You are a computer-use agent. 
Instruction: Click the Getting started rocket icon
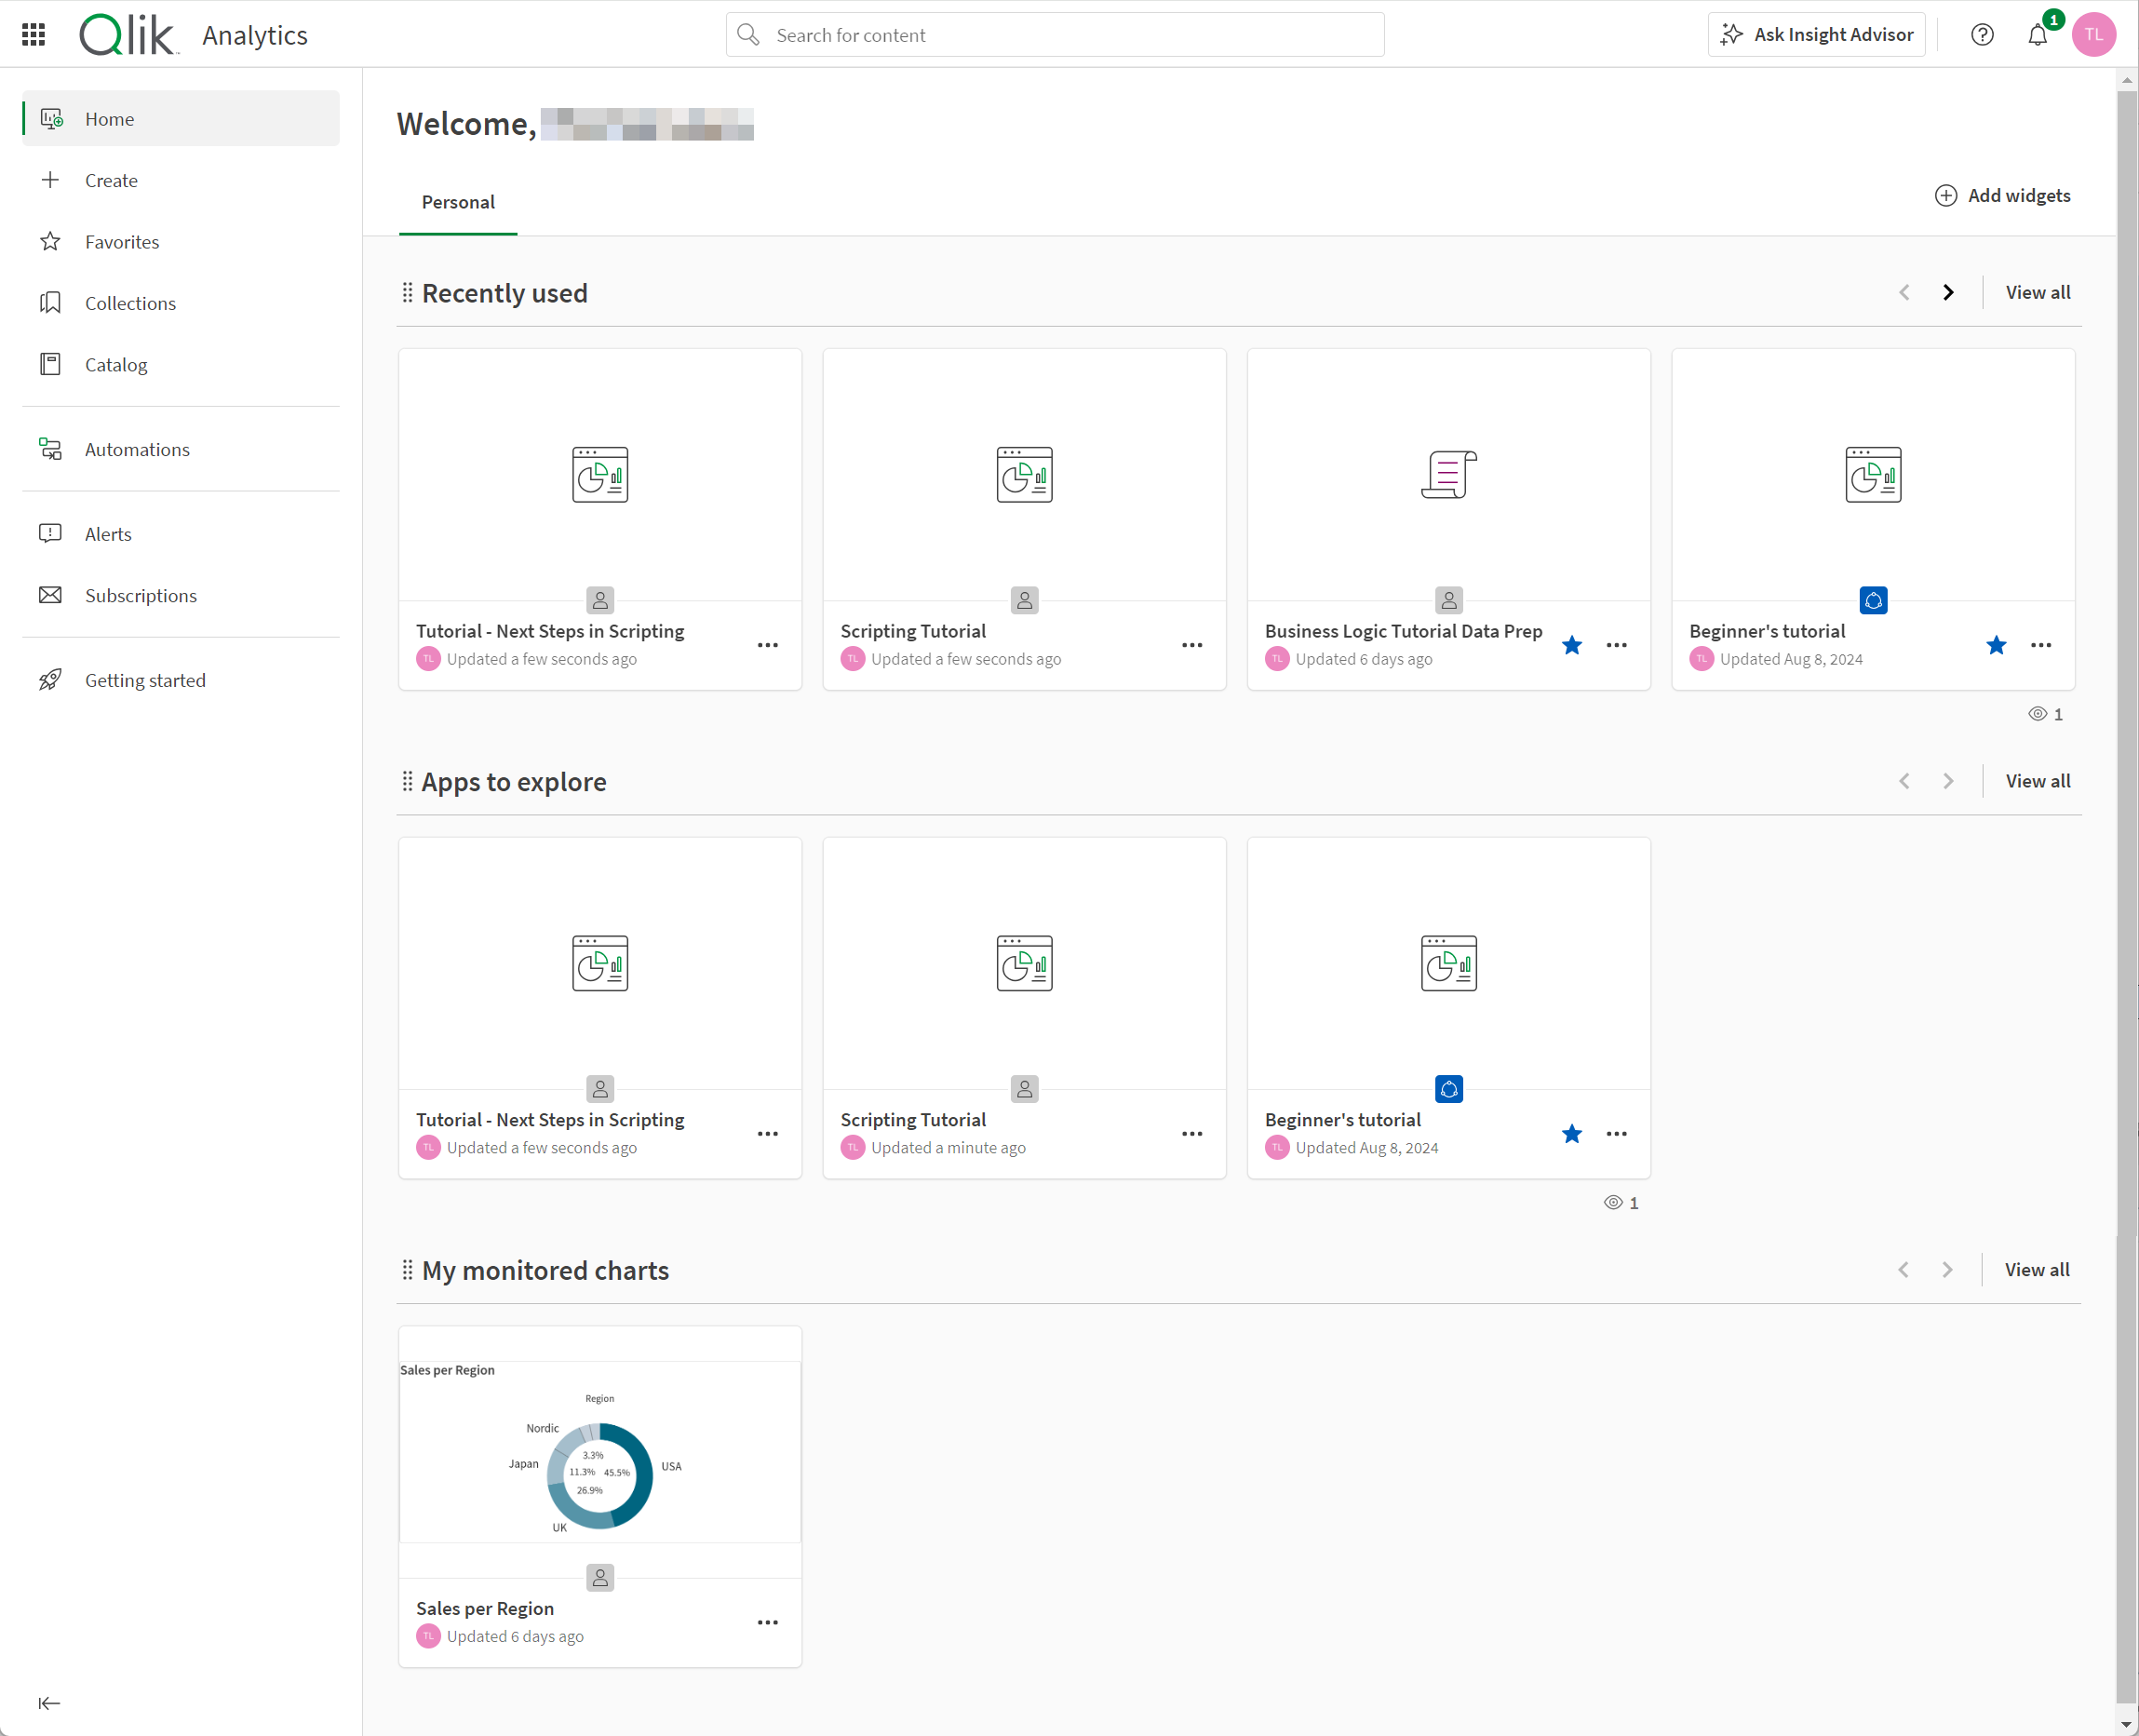point(51,679)
